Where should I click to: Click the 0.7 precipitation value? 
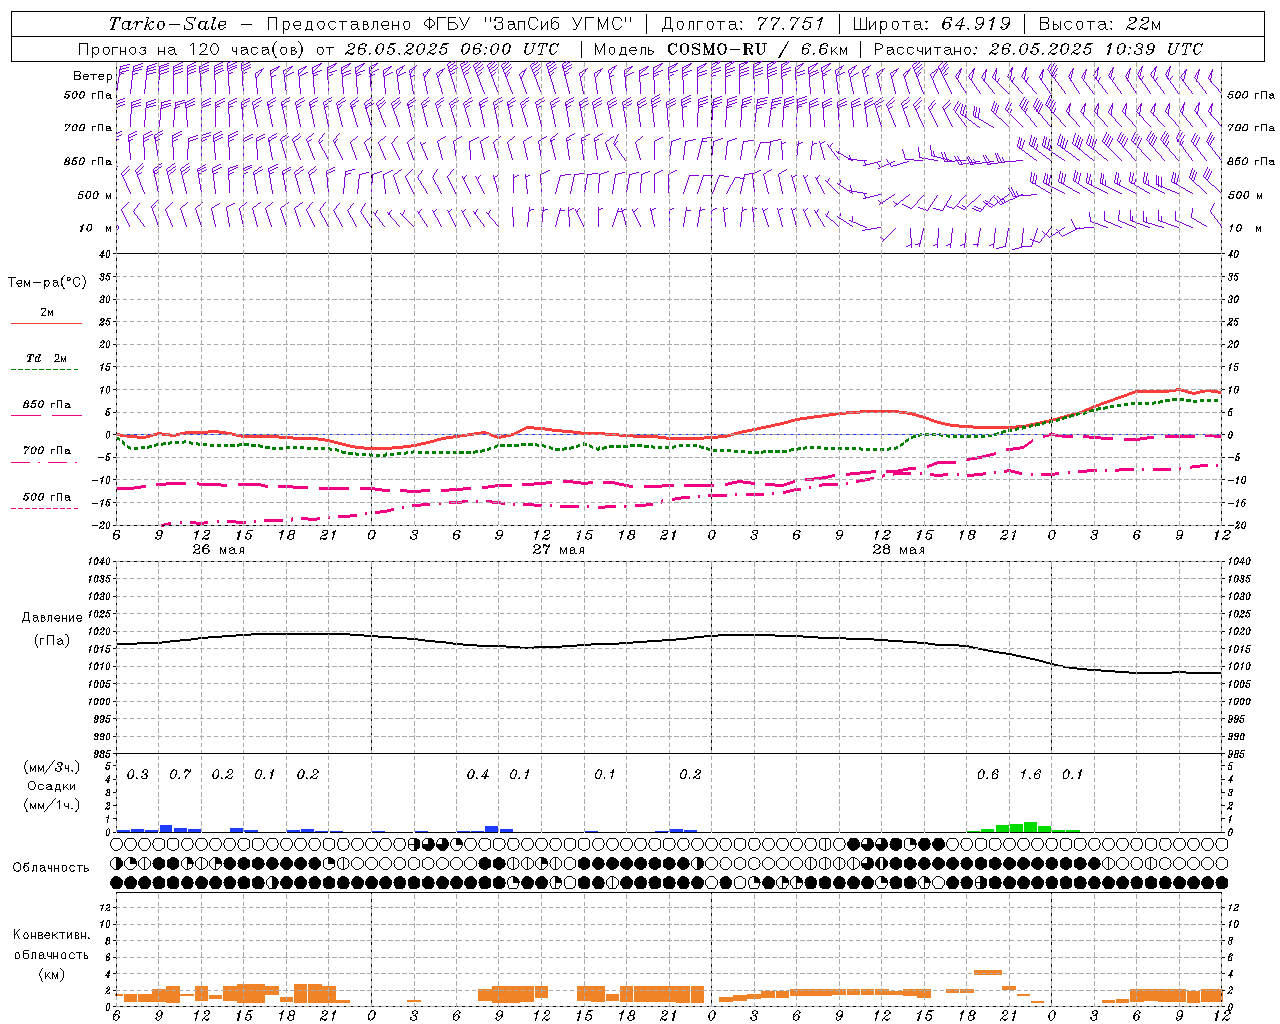[x=180, y=775]
